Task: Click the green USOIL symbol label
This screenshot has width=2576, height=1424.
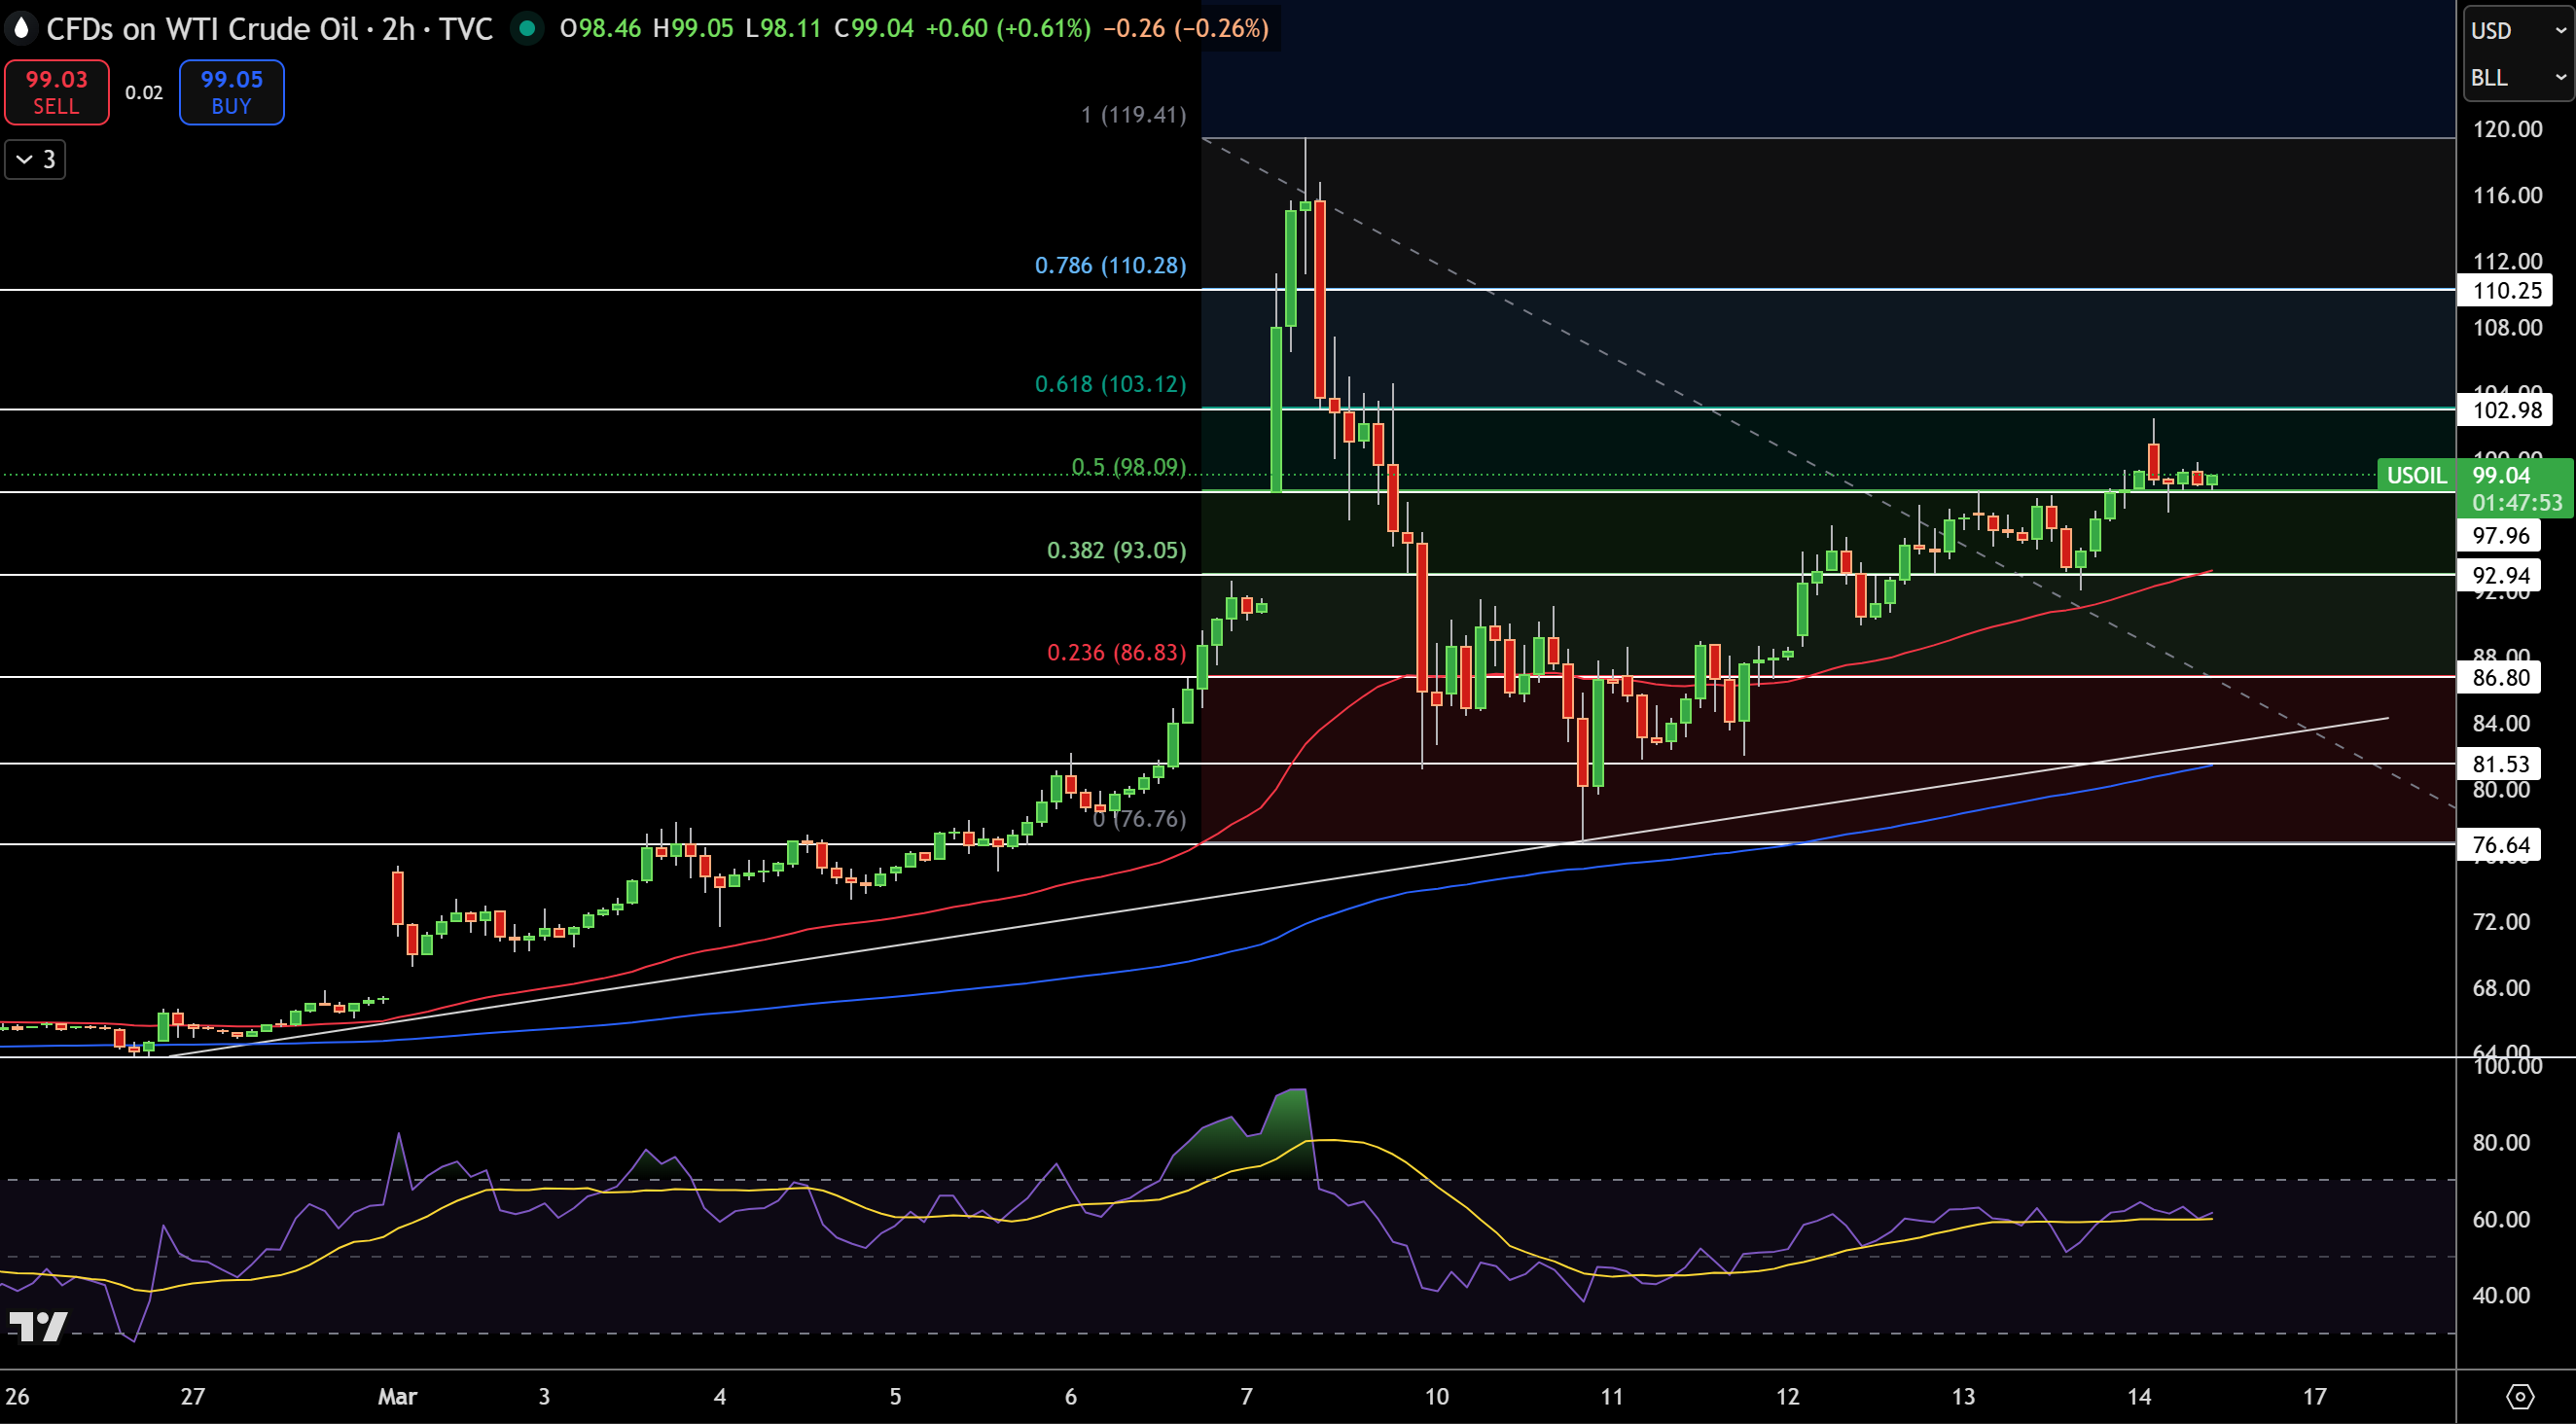Action: [x=2416, y=475]
